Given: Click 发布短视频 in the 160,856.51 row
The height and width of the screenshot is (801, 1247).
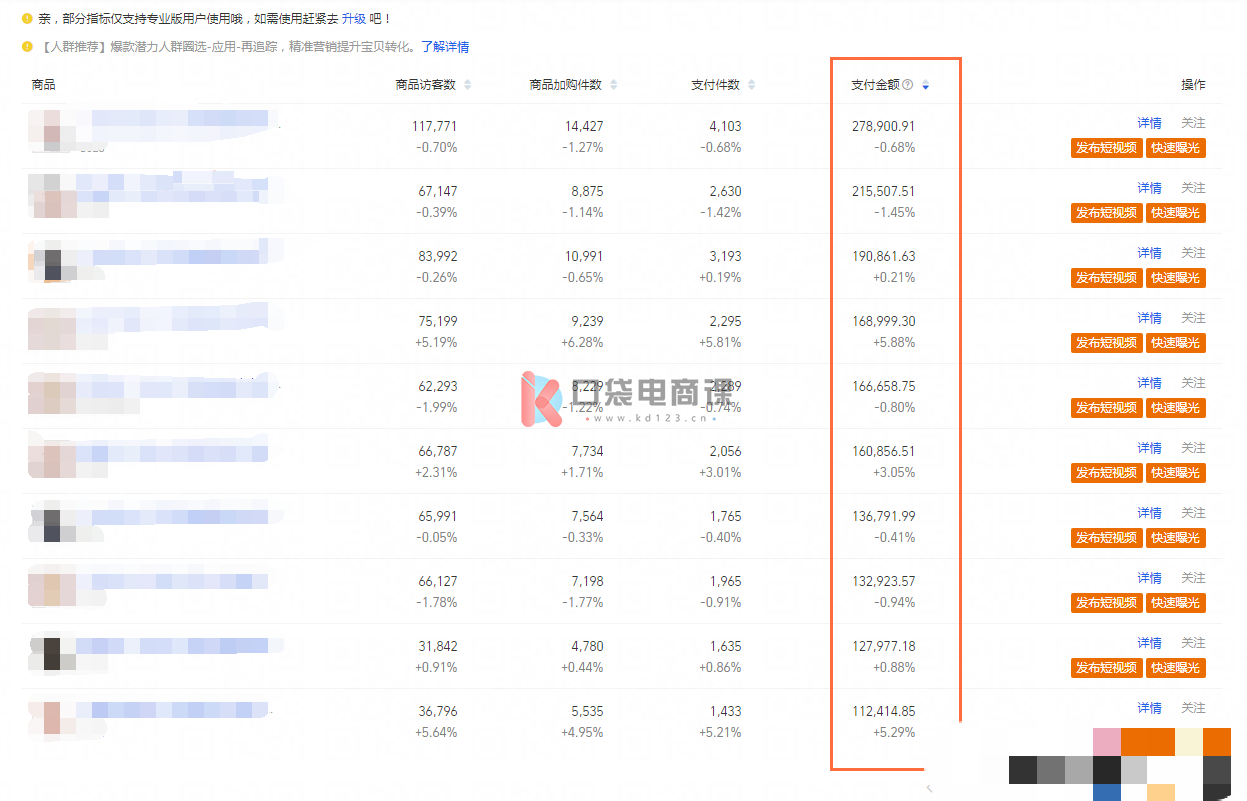Looking at the screenshot, I should (1105, 473).
